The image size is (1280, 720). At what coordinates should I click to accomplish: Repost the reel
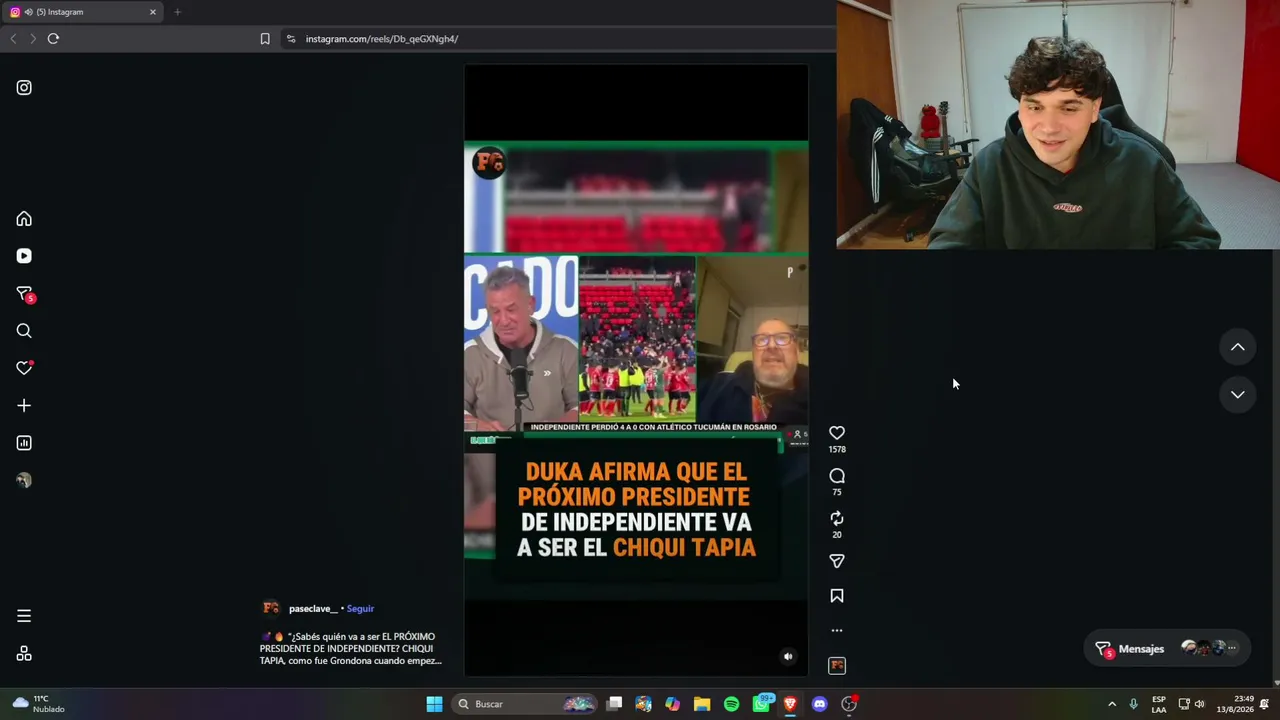837,519
